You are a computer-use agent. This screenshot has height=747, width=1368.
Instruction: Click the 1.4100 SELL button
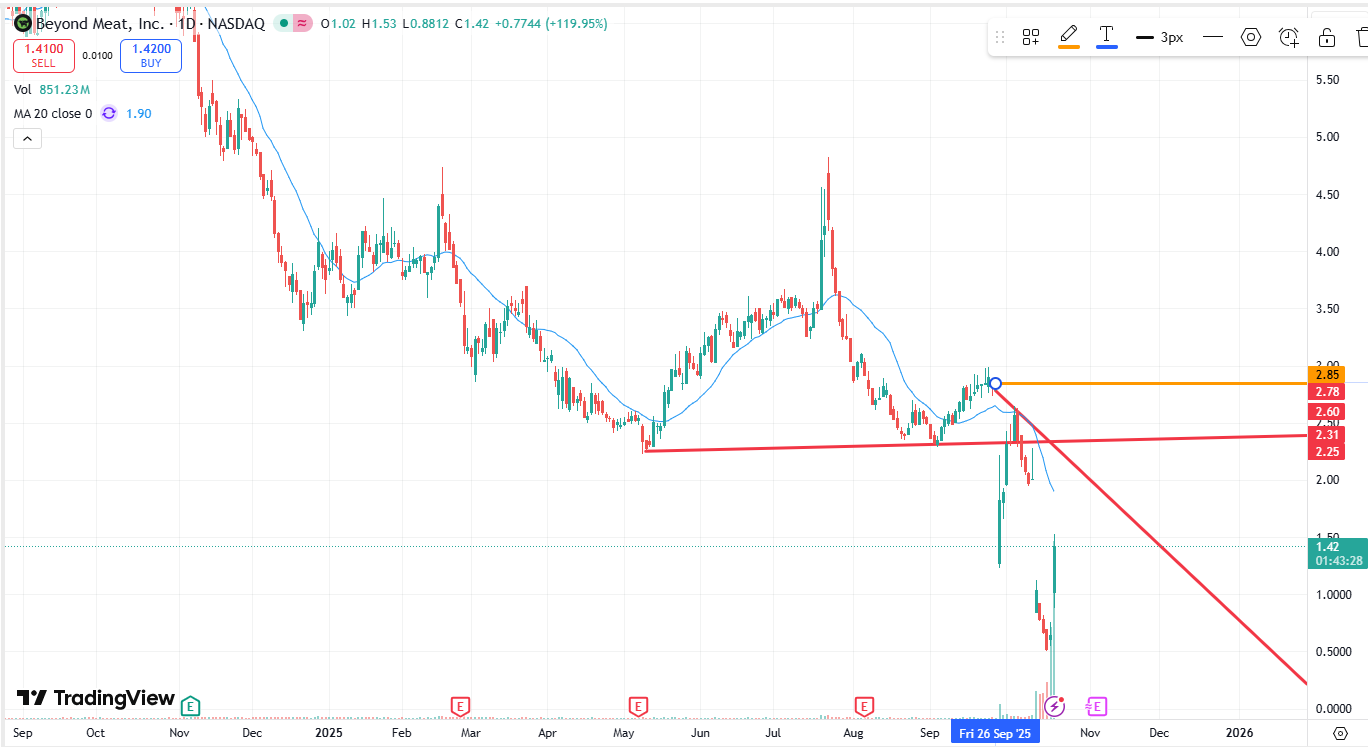(43, 55)
